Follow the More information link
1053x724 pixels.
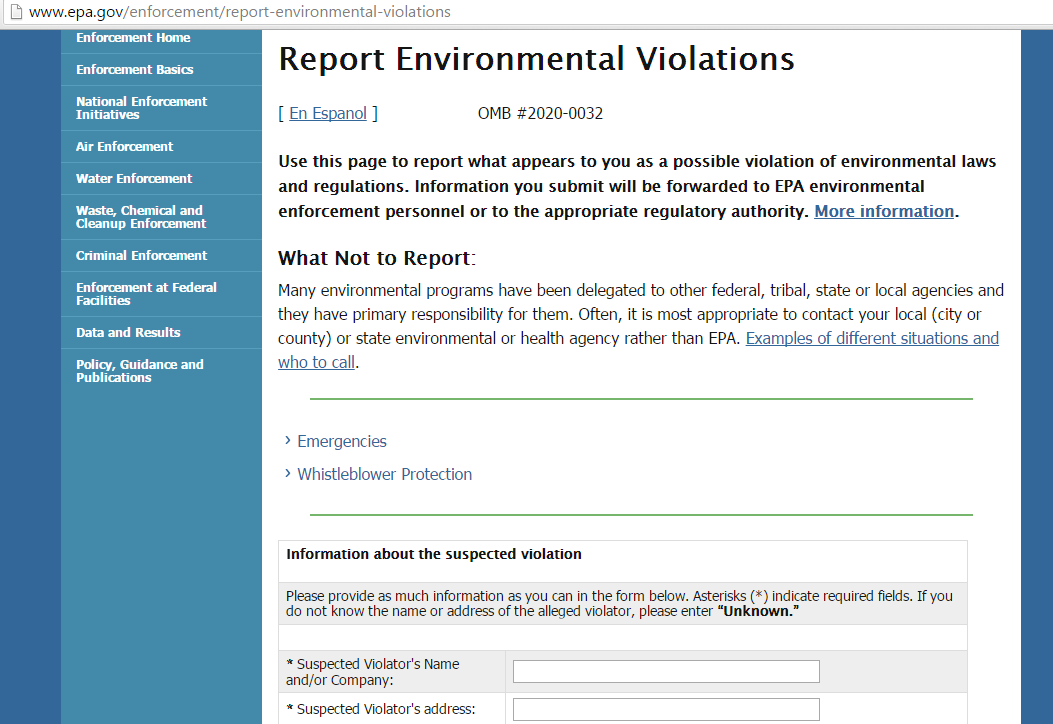point(884,211)
